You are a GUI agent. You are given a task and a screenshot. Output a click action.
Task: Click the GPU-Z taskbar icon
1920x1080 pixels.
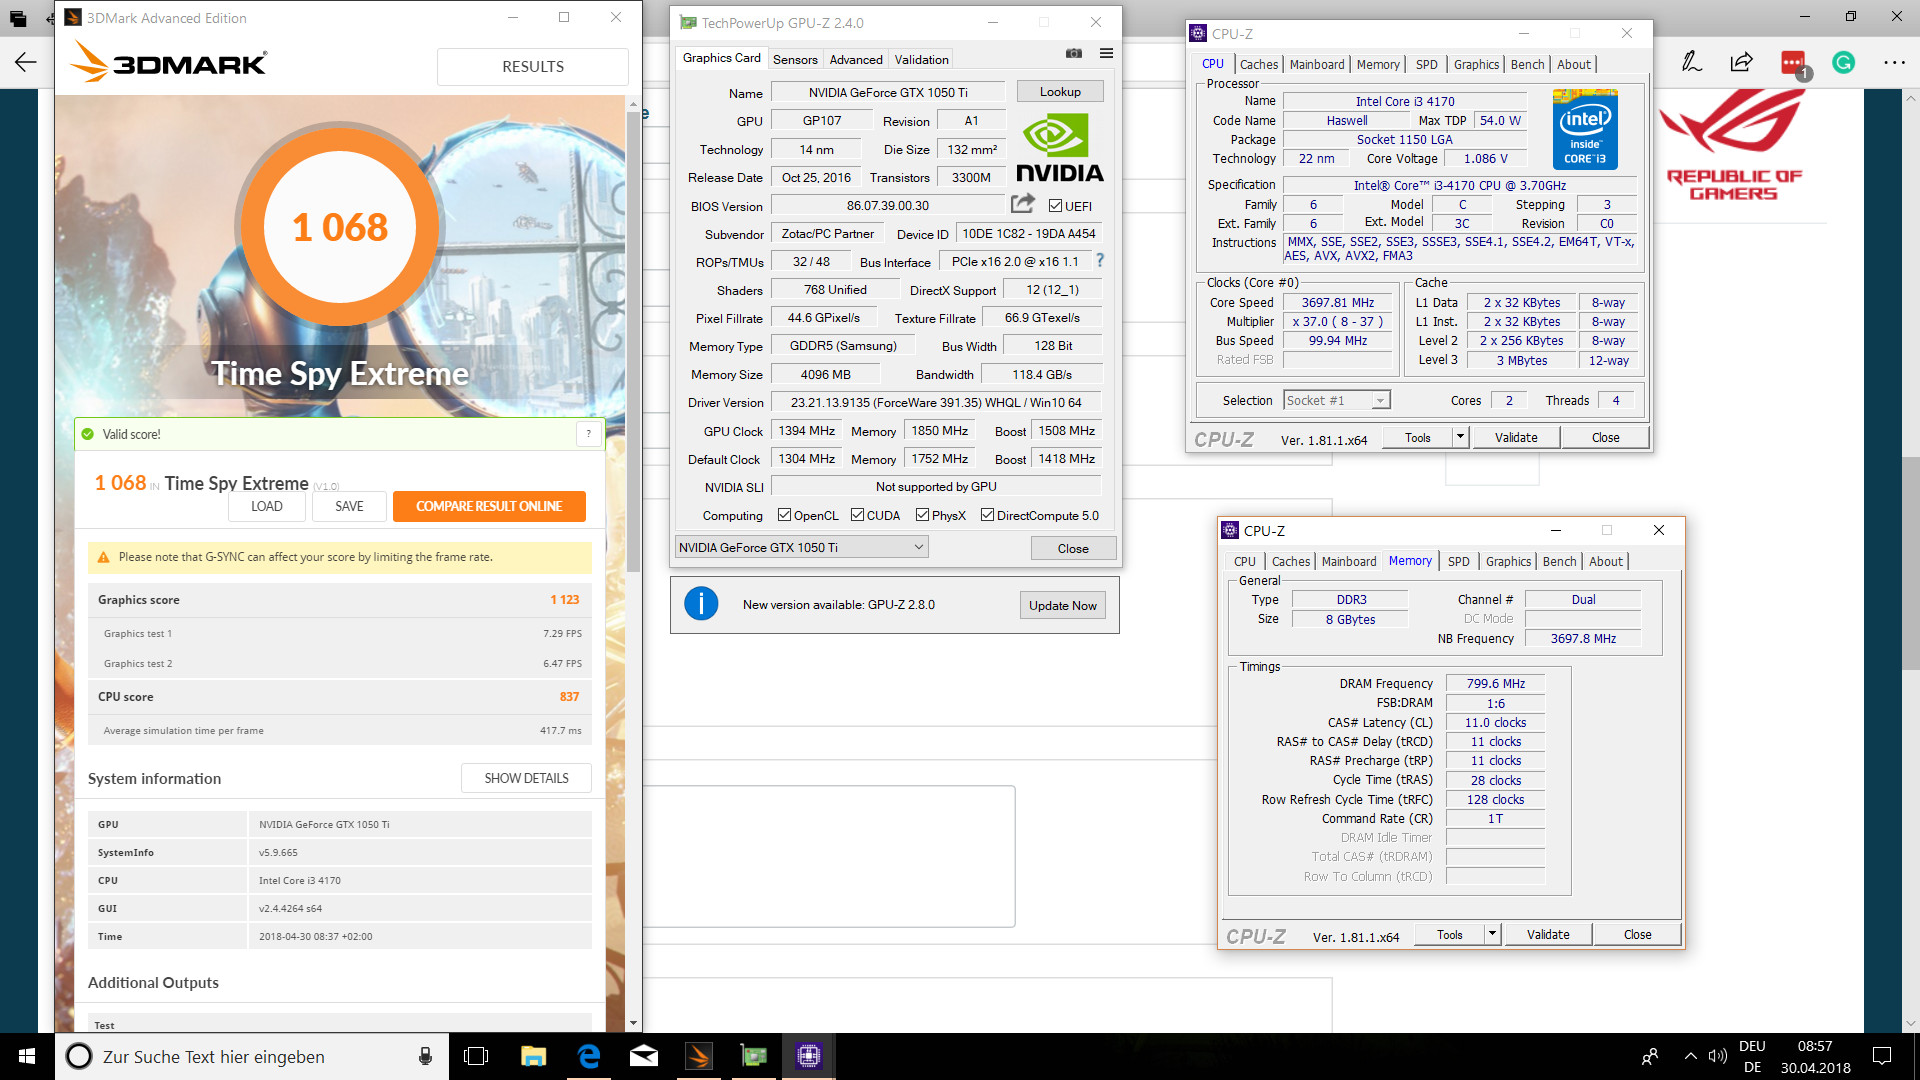coord(754,1056)
